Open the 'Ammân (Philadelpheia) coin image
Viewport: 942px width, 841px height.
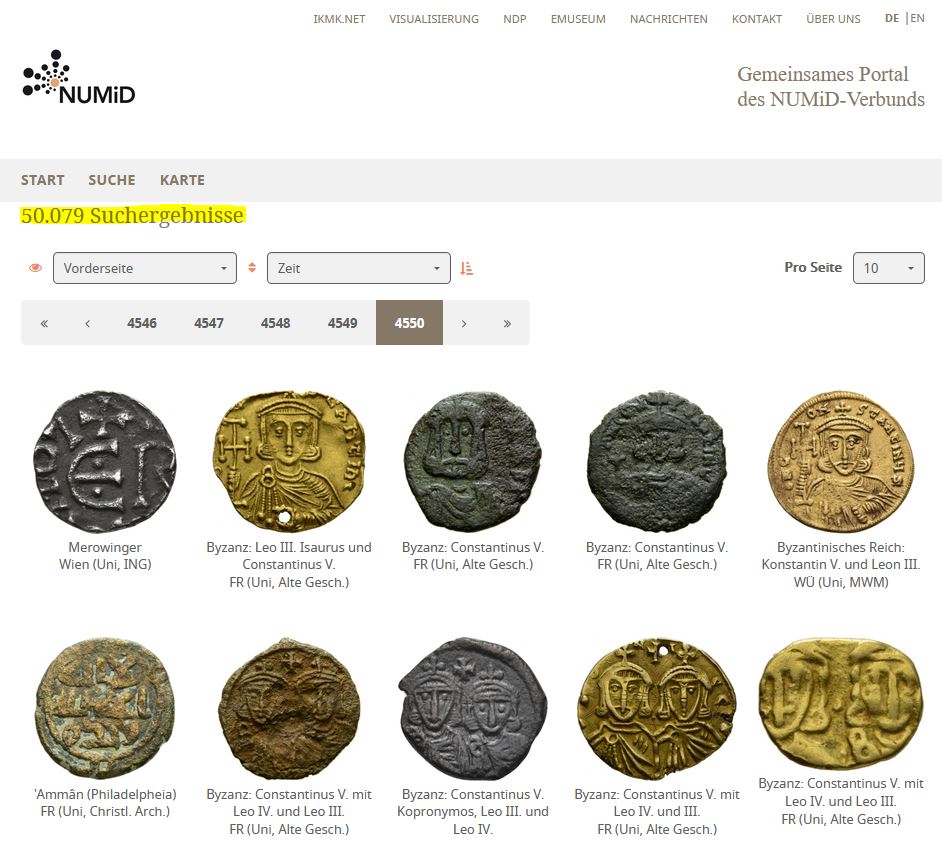click(105, 708)
